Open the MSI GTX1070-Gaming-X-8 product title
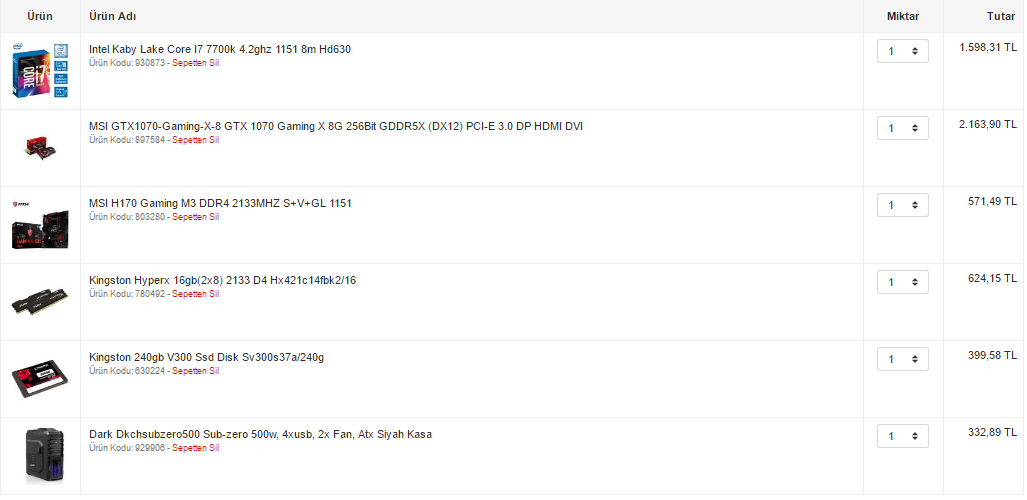The width and height of the screenshot is (1027, 500). (x=335, y=126)
